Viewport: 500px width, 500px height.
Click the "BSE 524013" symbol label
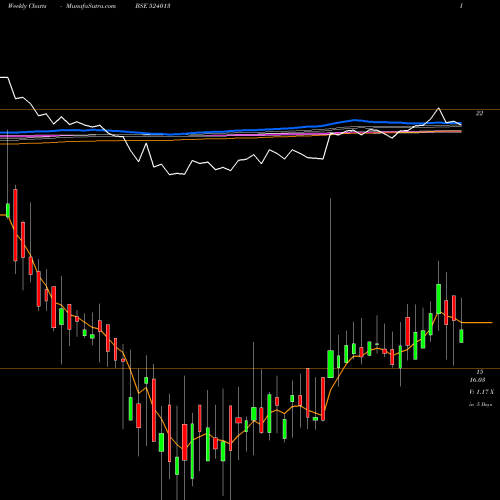(x=153, y=6)
